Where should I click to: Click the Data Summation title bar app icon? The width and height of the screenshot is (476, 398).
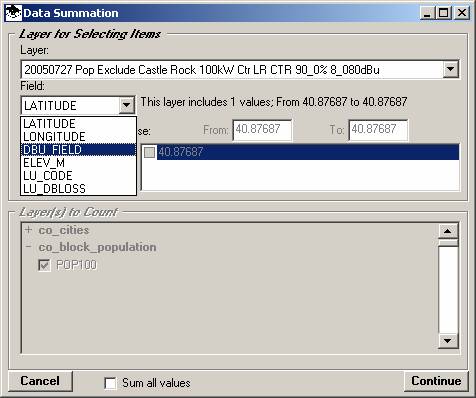[x=14, y=13]
